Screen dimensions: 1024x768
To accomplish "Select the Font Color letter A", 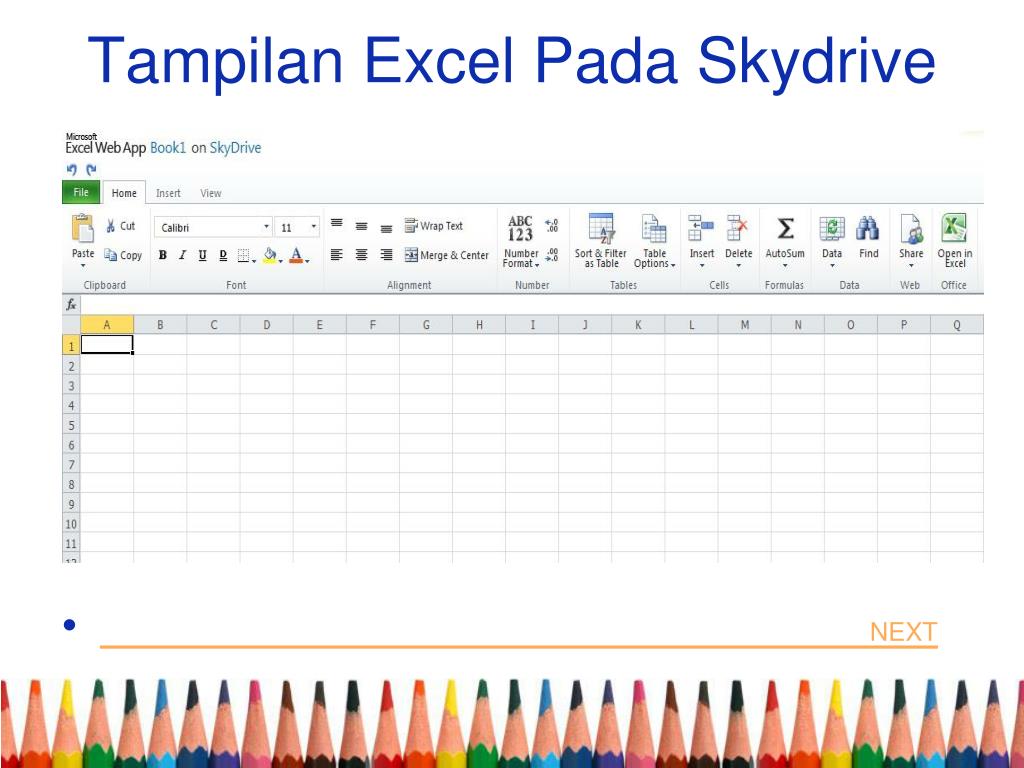I will [298, 255].
